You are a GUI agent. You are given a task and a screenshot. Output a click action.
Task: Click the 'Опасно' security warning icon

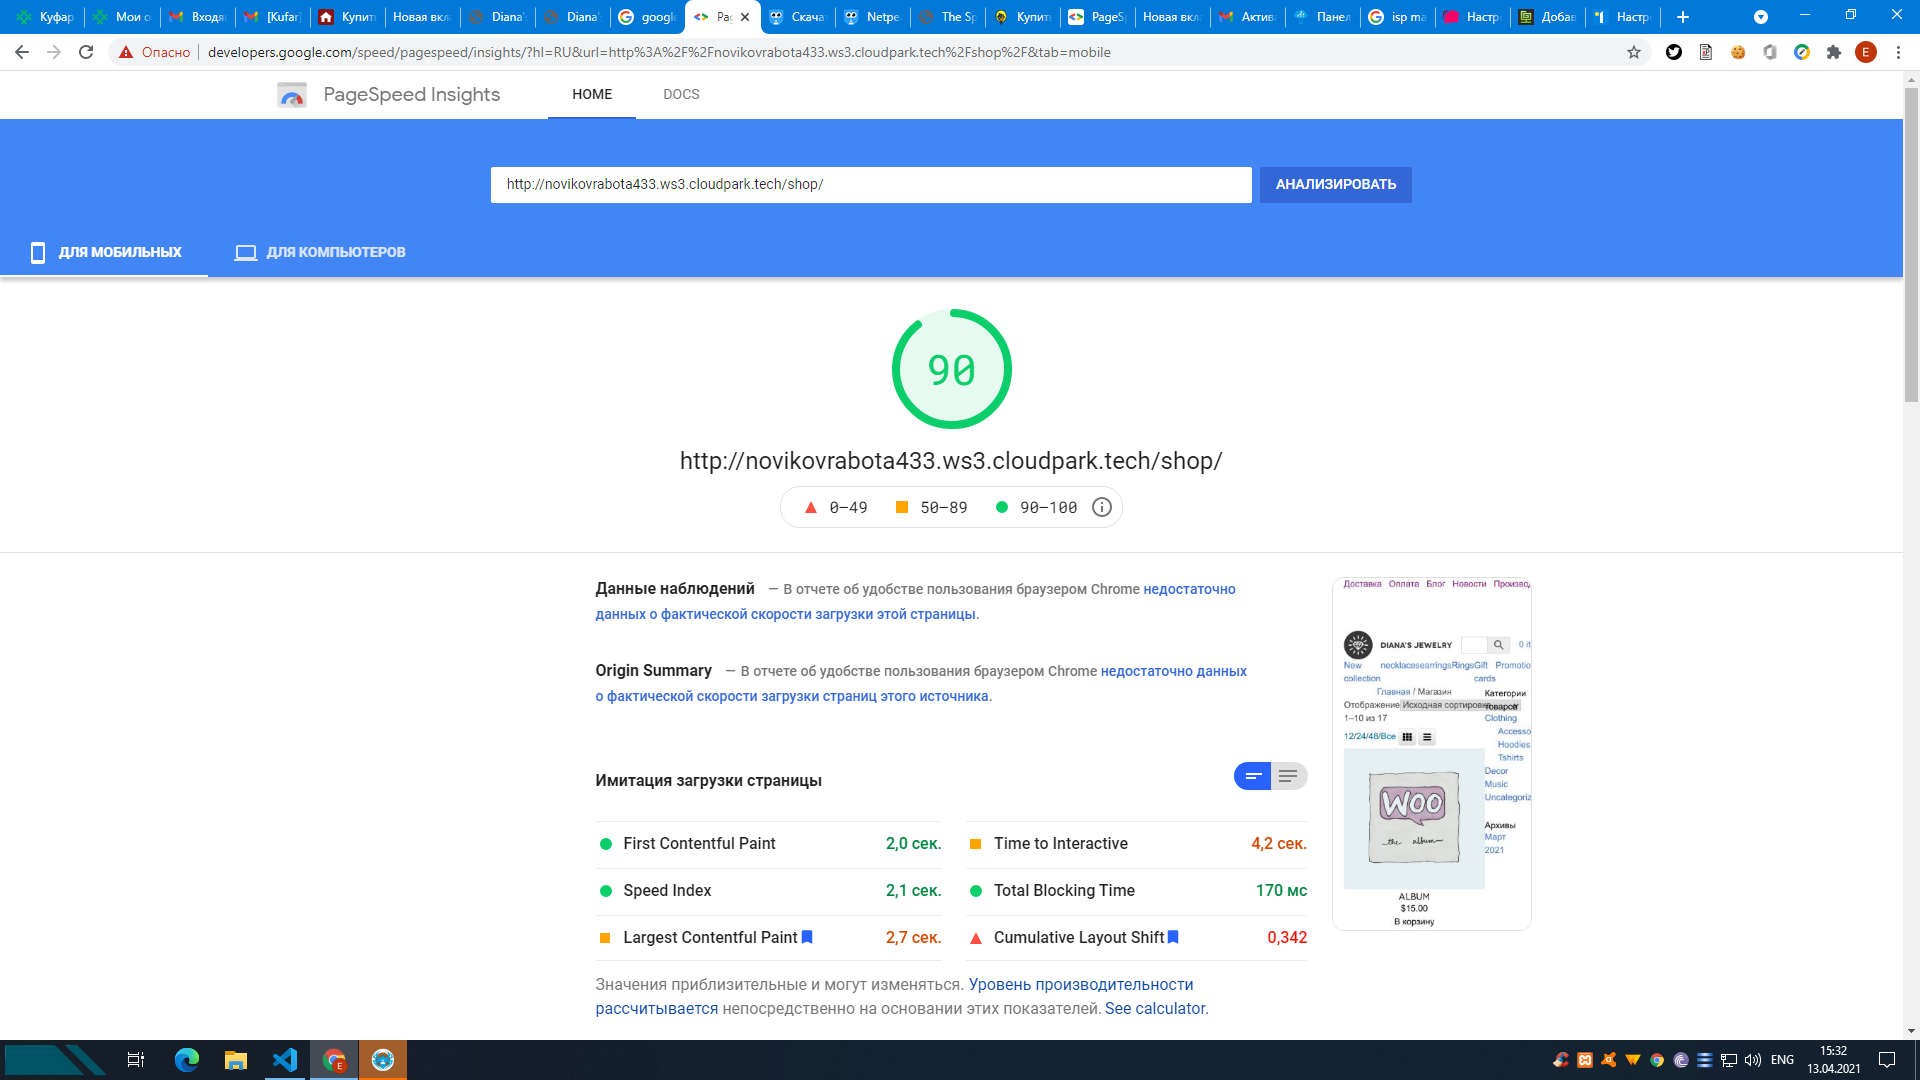point(126,52)
